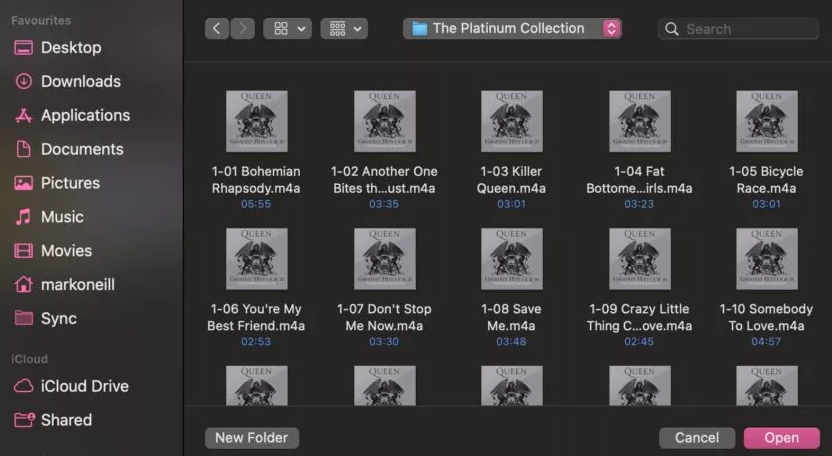The height and width of the screenshot is (456, 832).
Task: Click the 05:55 duration label
Action: [x=256, y=204]
